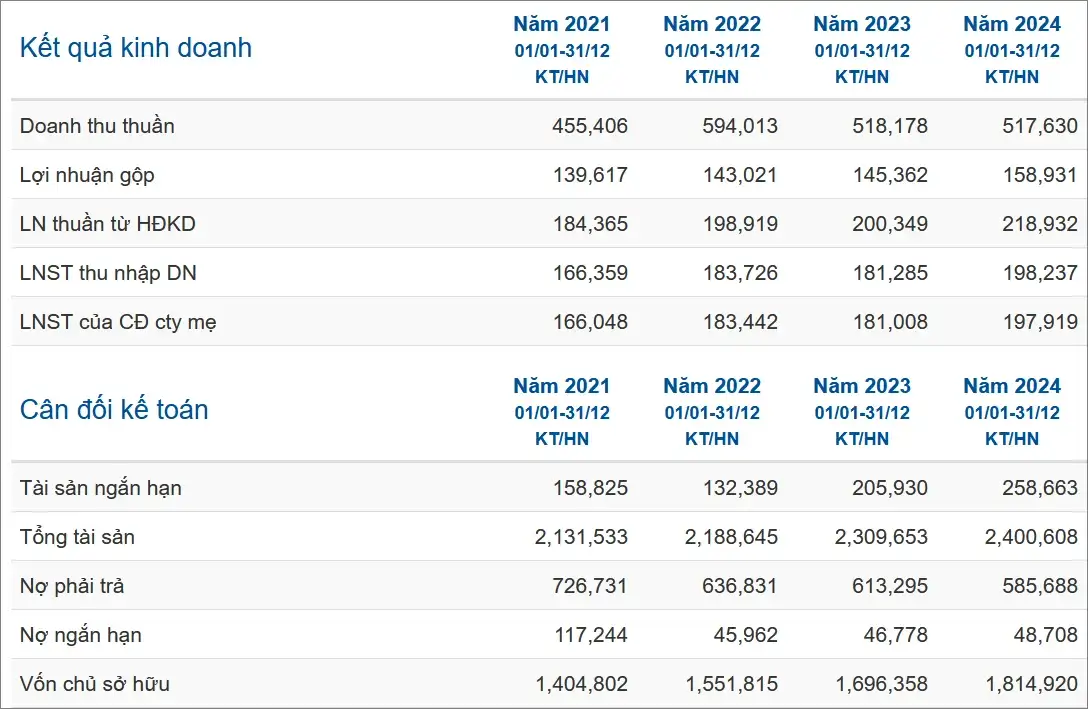Select the Tổng tài sản row label

(x=77, y=537)
